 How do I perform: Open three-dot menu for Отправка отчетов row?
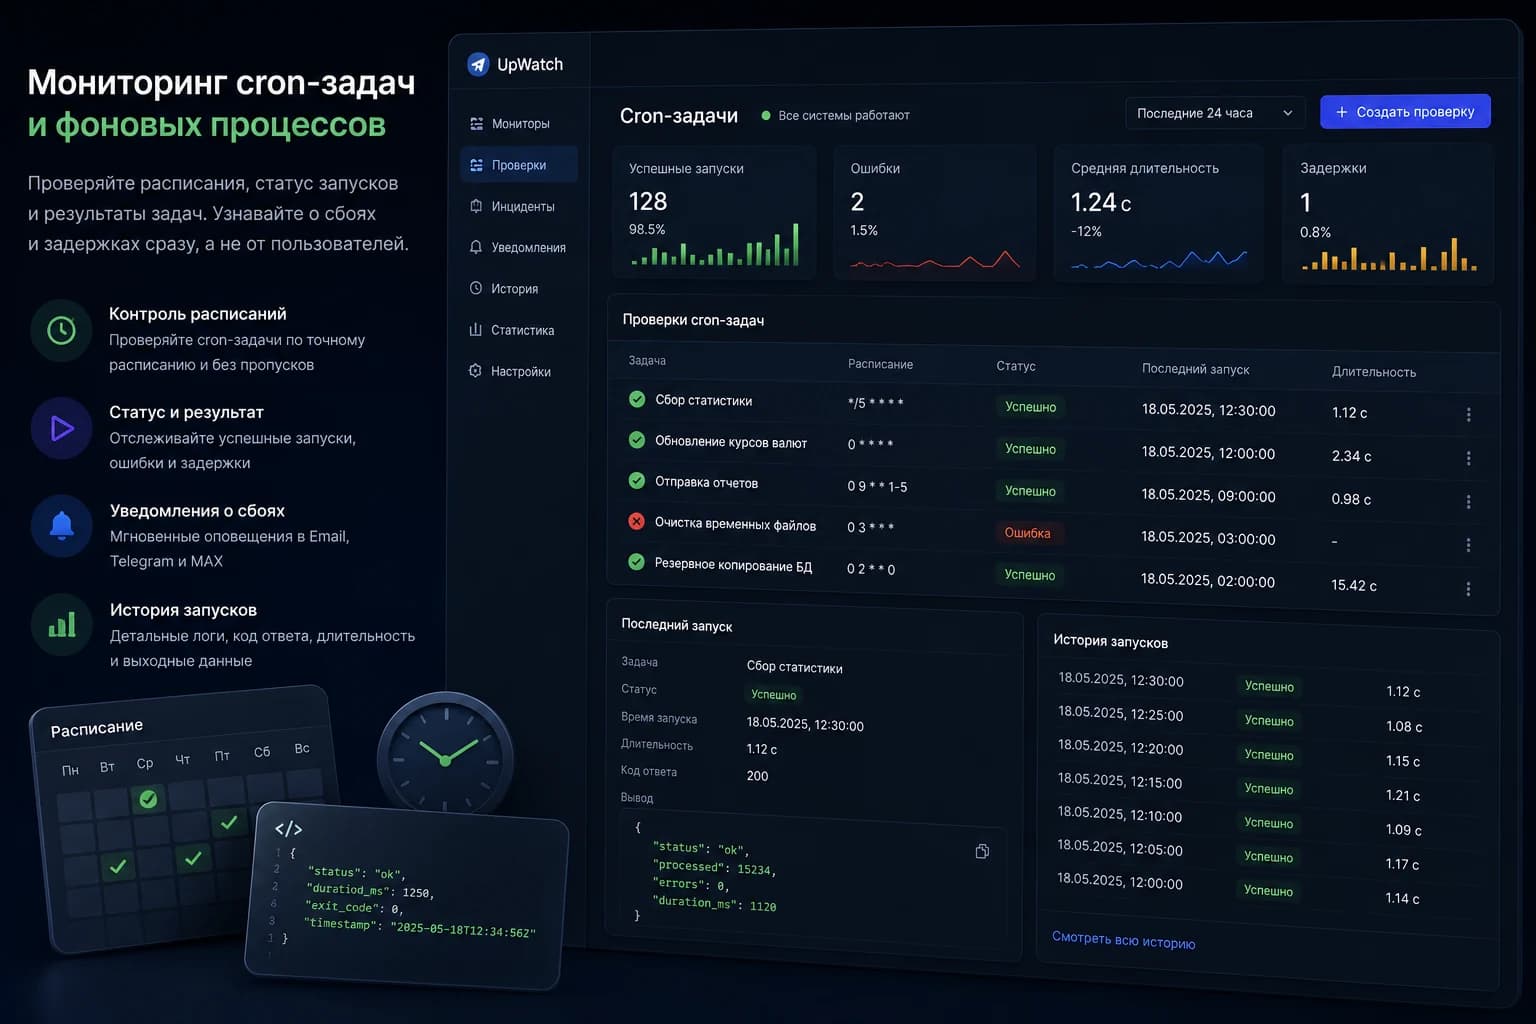pyautogui.click(x=1468, y=502)
